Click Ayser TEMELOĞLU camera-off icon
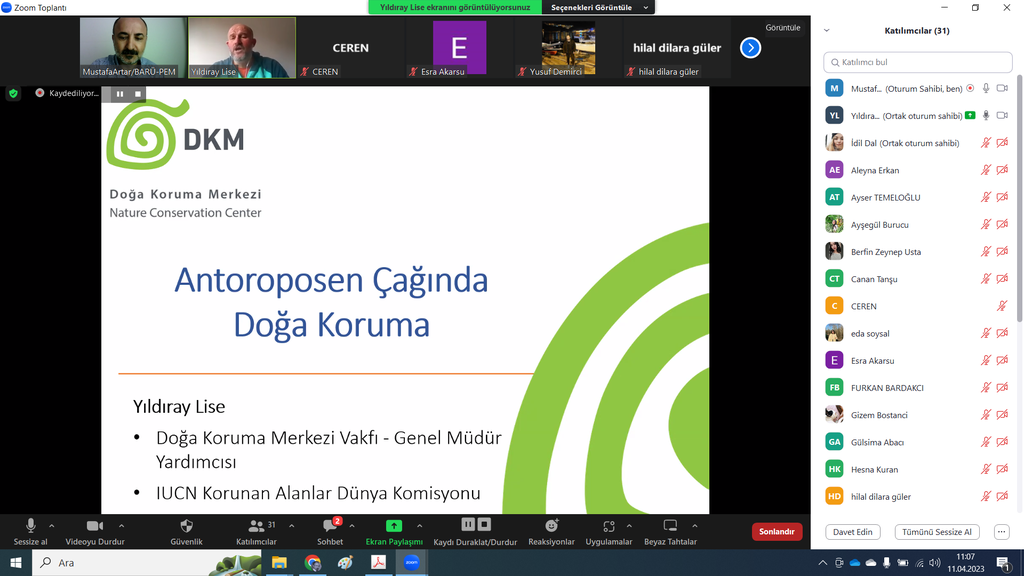Viewport: 1024px width, 576px height. point(1002,197)
